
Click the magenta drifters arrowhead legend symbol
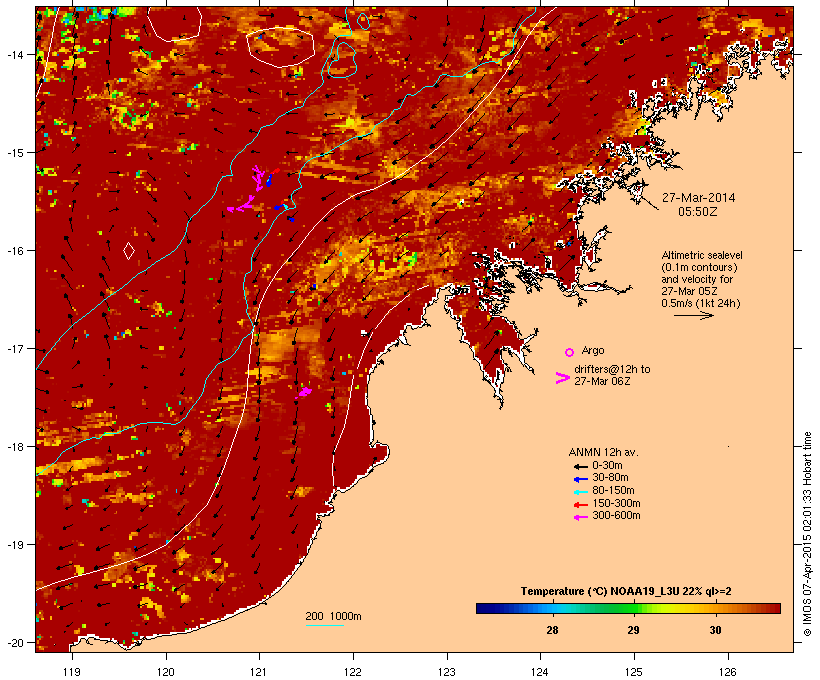(563, 378)
